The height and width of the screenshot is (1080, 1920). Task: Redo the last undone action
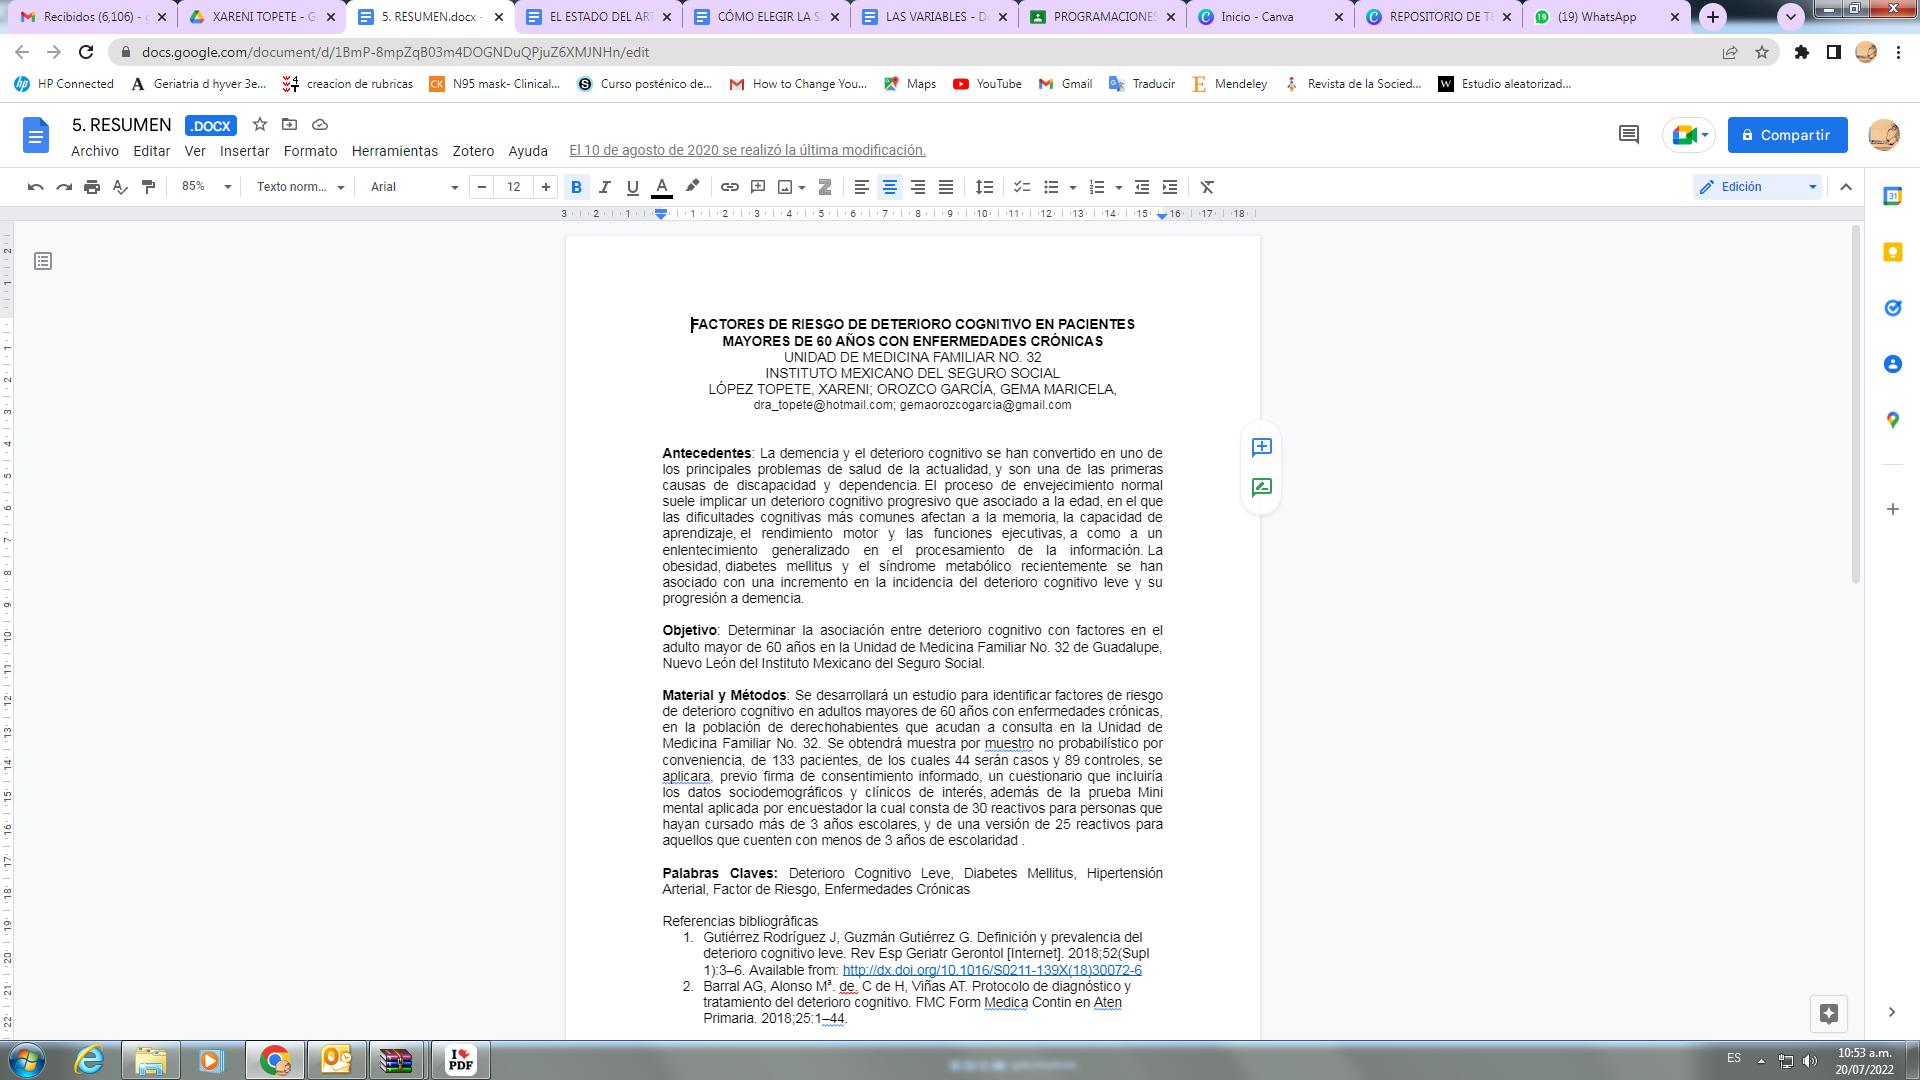(x=64, y=187)
